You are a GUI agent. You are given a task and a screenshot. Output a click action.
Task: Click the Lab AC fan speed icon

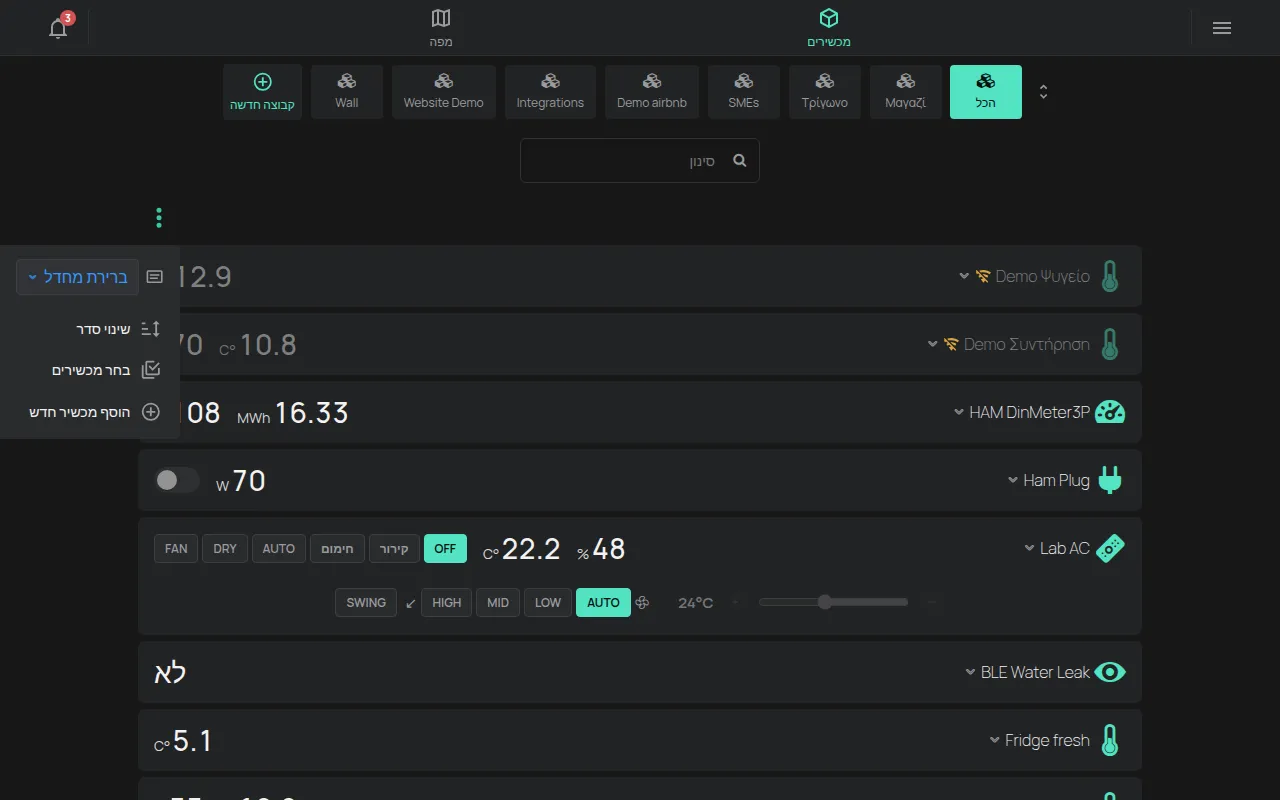coord(643,603)
